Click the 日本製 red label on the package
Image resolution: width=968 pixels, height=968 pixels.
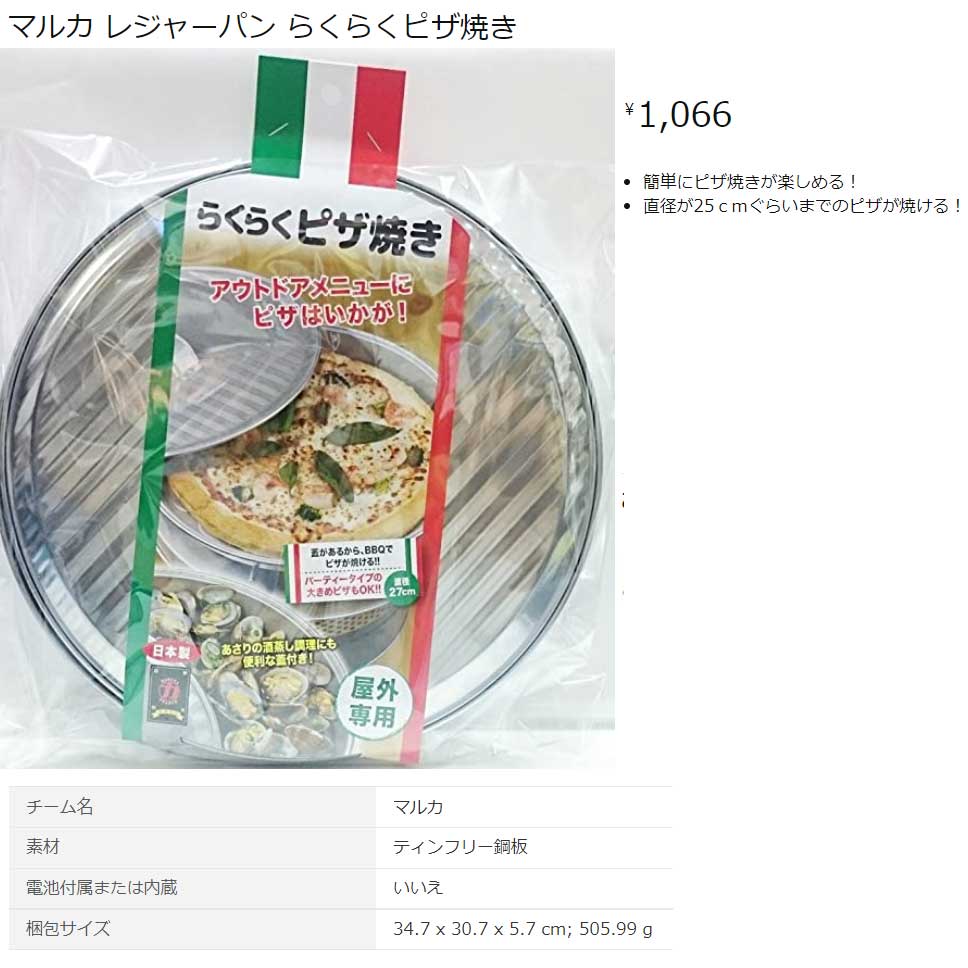(170, 652)
